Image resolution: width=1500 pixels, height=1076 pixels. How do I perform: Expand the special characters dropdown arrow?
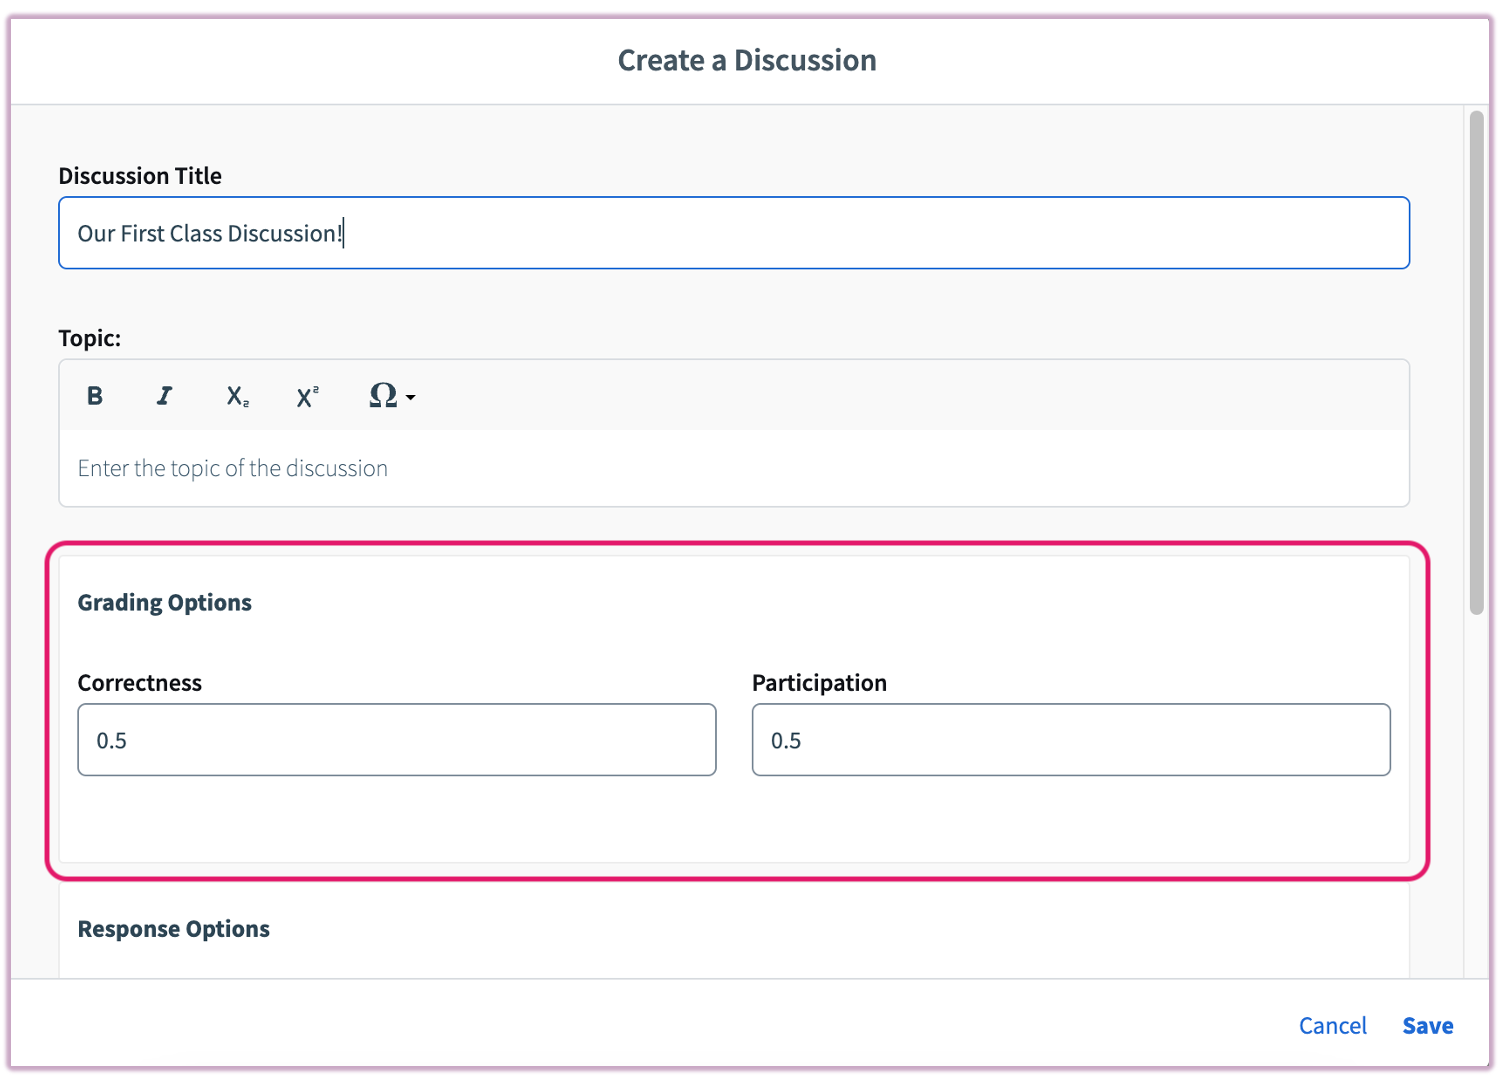coord(411,398)
